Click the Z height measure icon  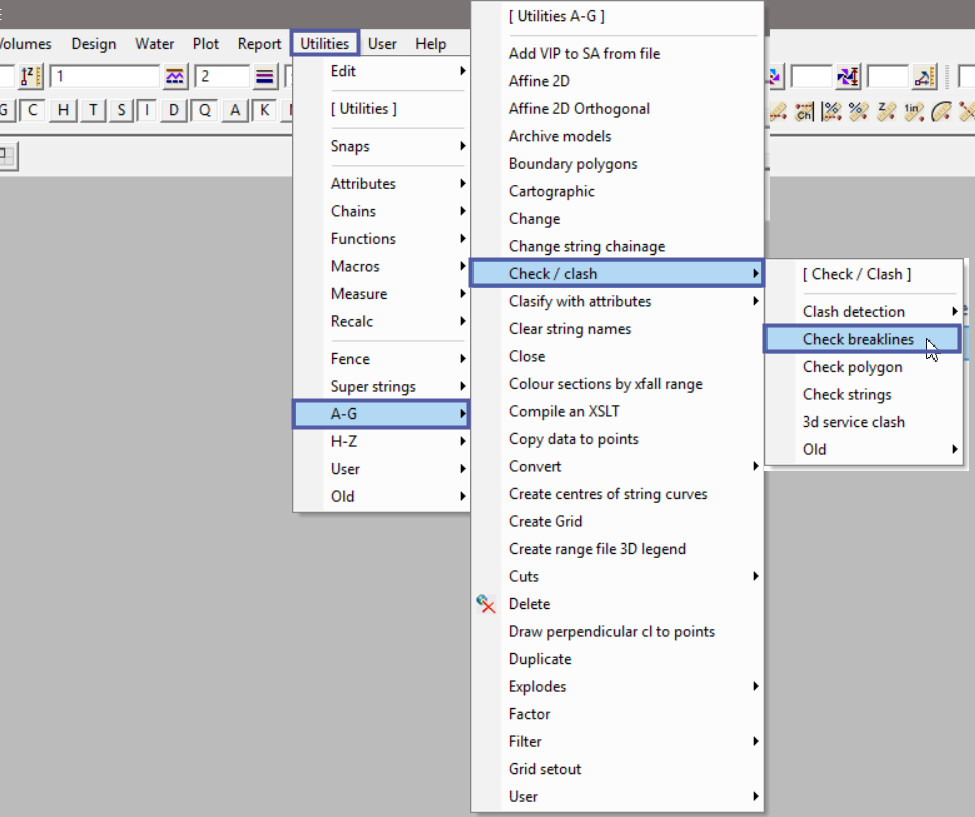coord(30,76)
